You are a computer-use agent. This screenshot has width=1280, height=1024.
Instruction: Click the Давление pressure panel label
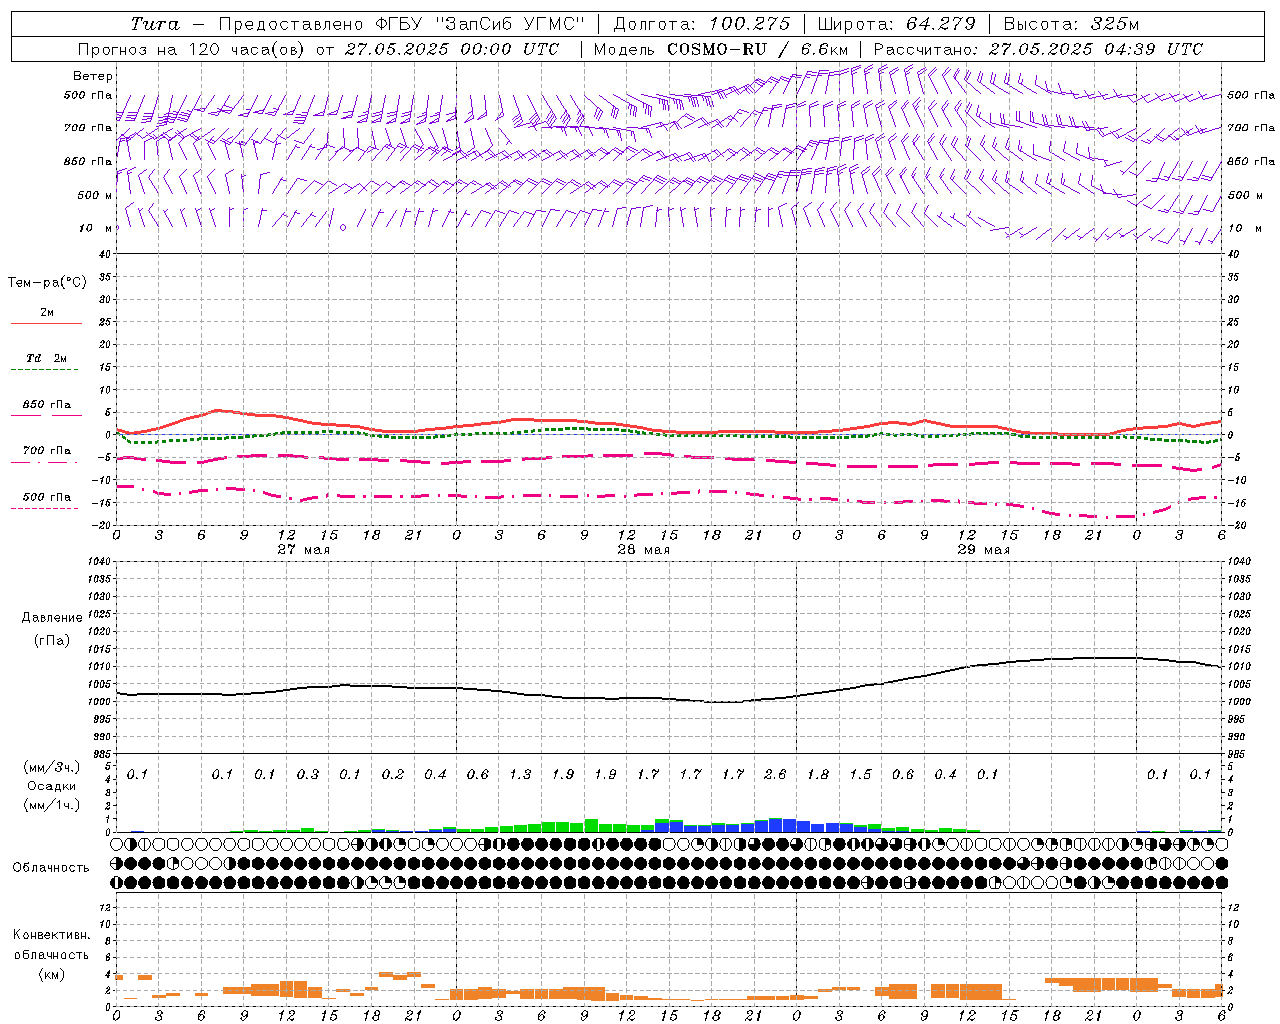[x=52, y=618]
